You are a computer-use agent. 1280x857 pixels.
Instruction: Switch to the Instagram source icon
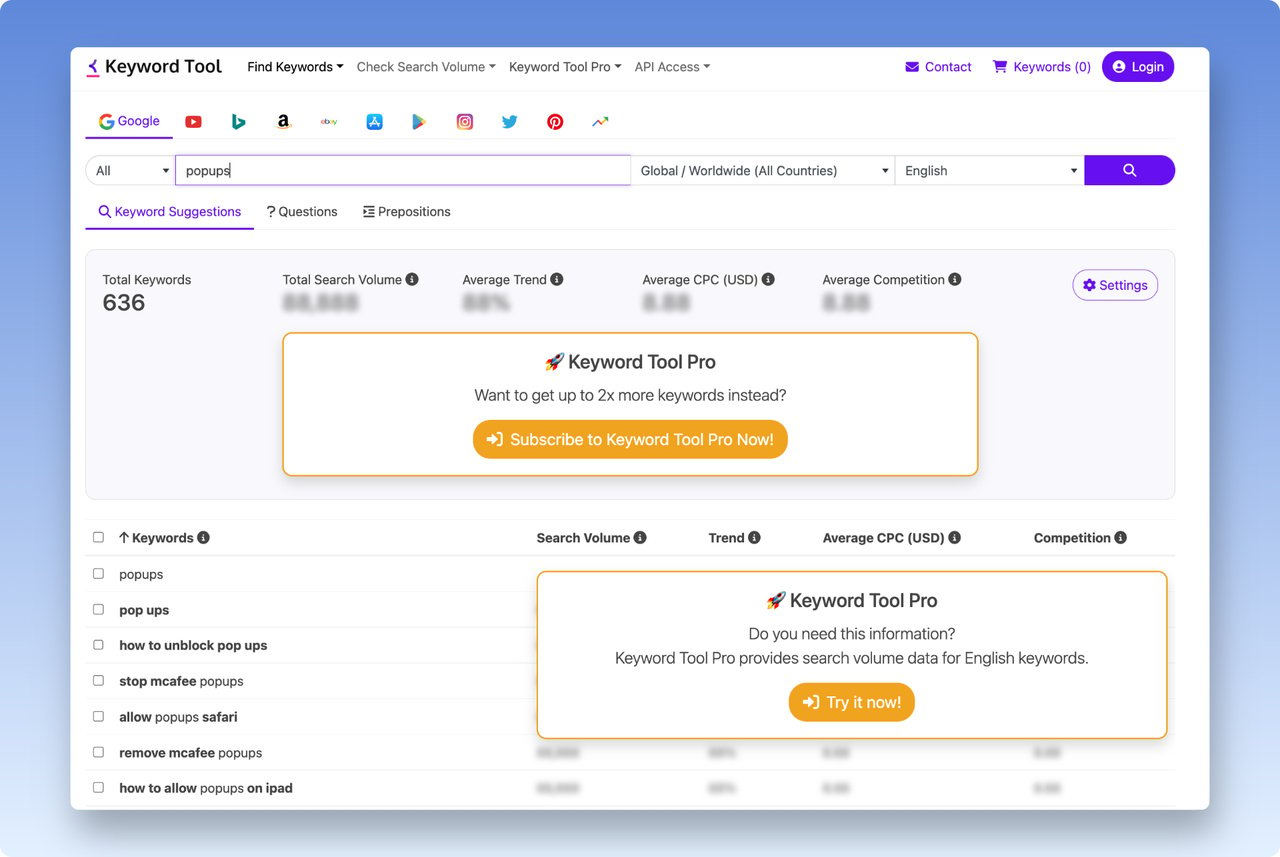(x=465, y=122)
